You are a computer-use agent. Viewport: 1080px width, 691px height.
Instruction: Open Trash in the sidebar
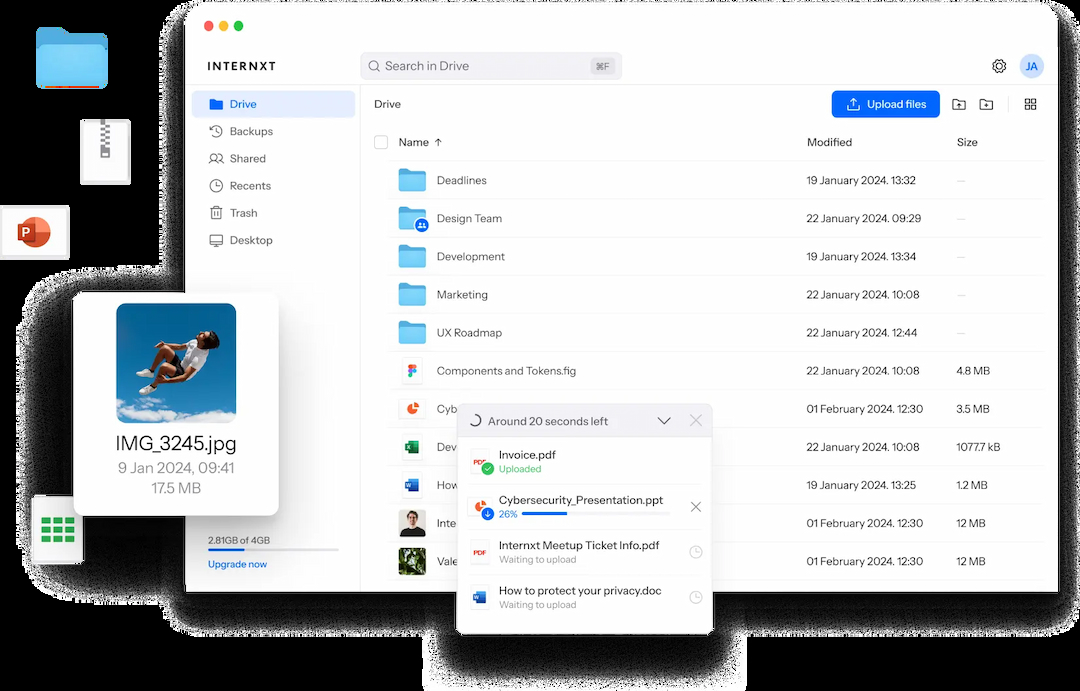coord(243,213)
